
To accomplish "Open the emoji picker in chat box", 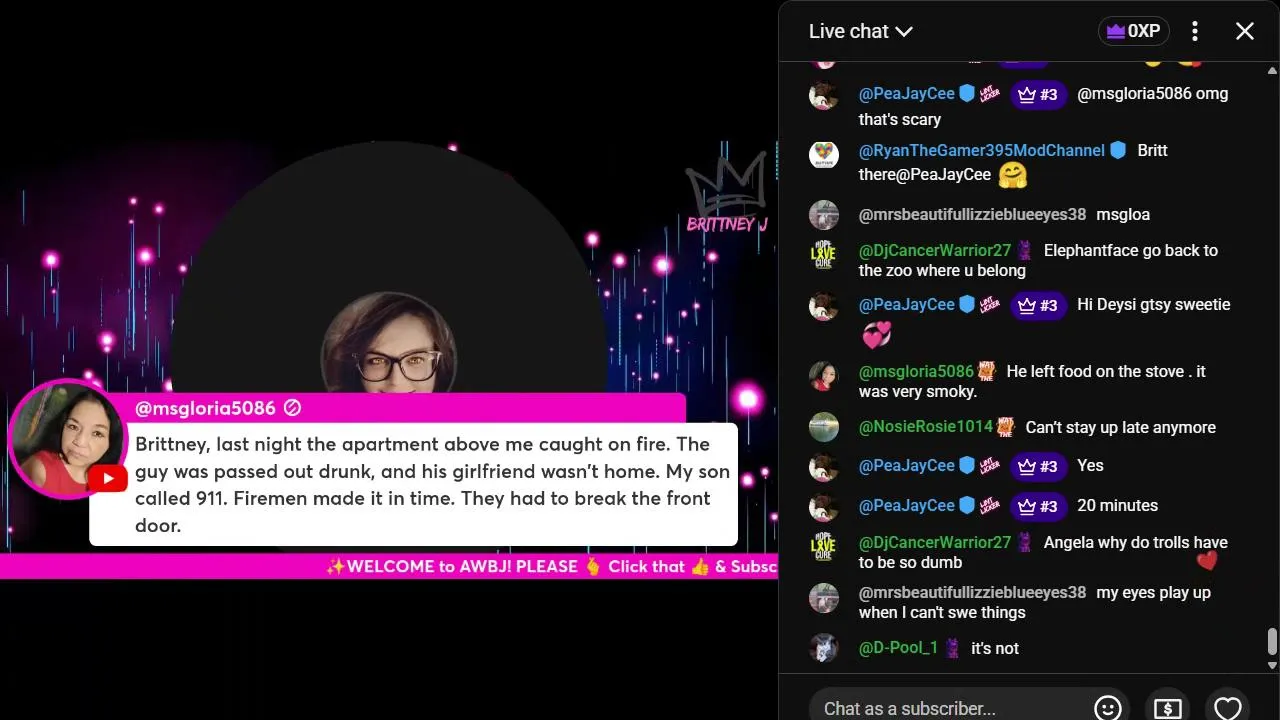I will (1108, 707).
